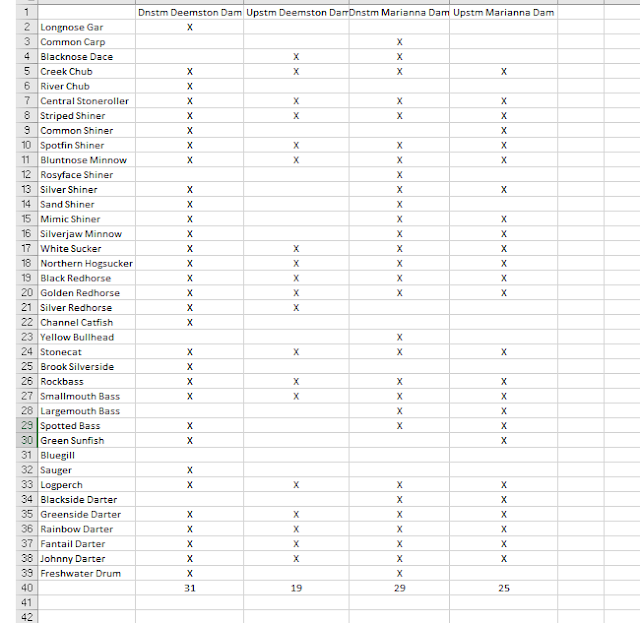Select the White Sucker cell
Screen dimensions: 640x623
(x=87, y=249)
